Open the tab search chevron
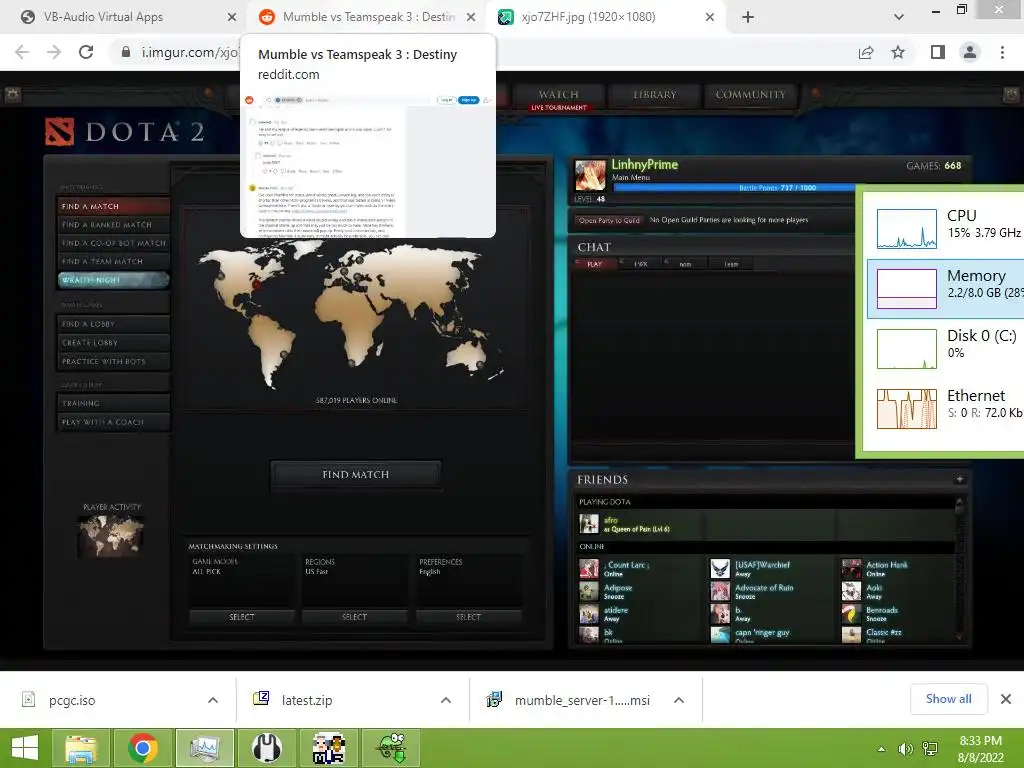 [899, 17]
